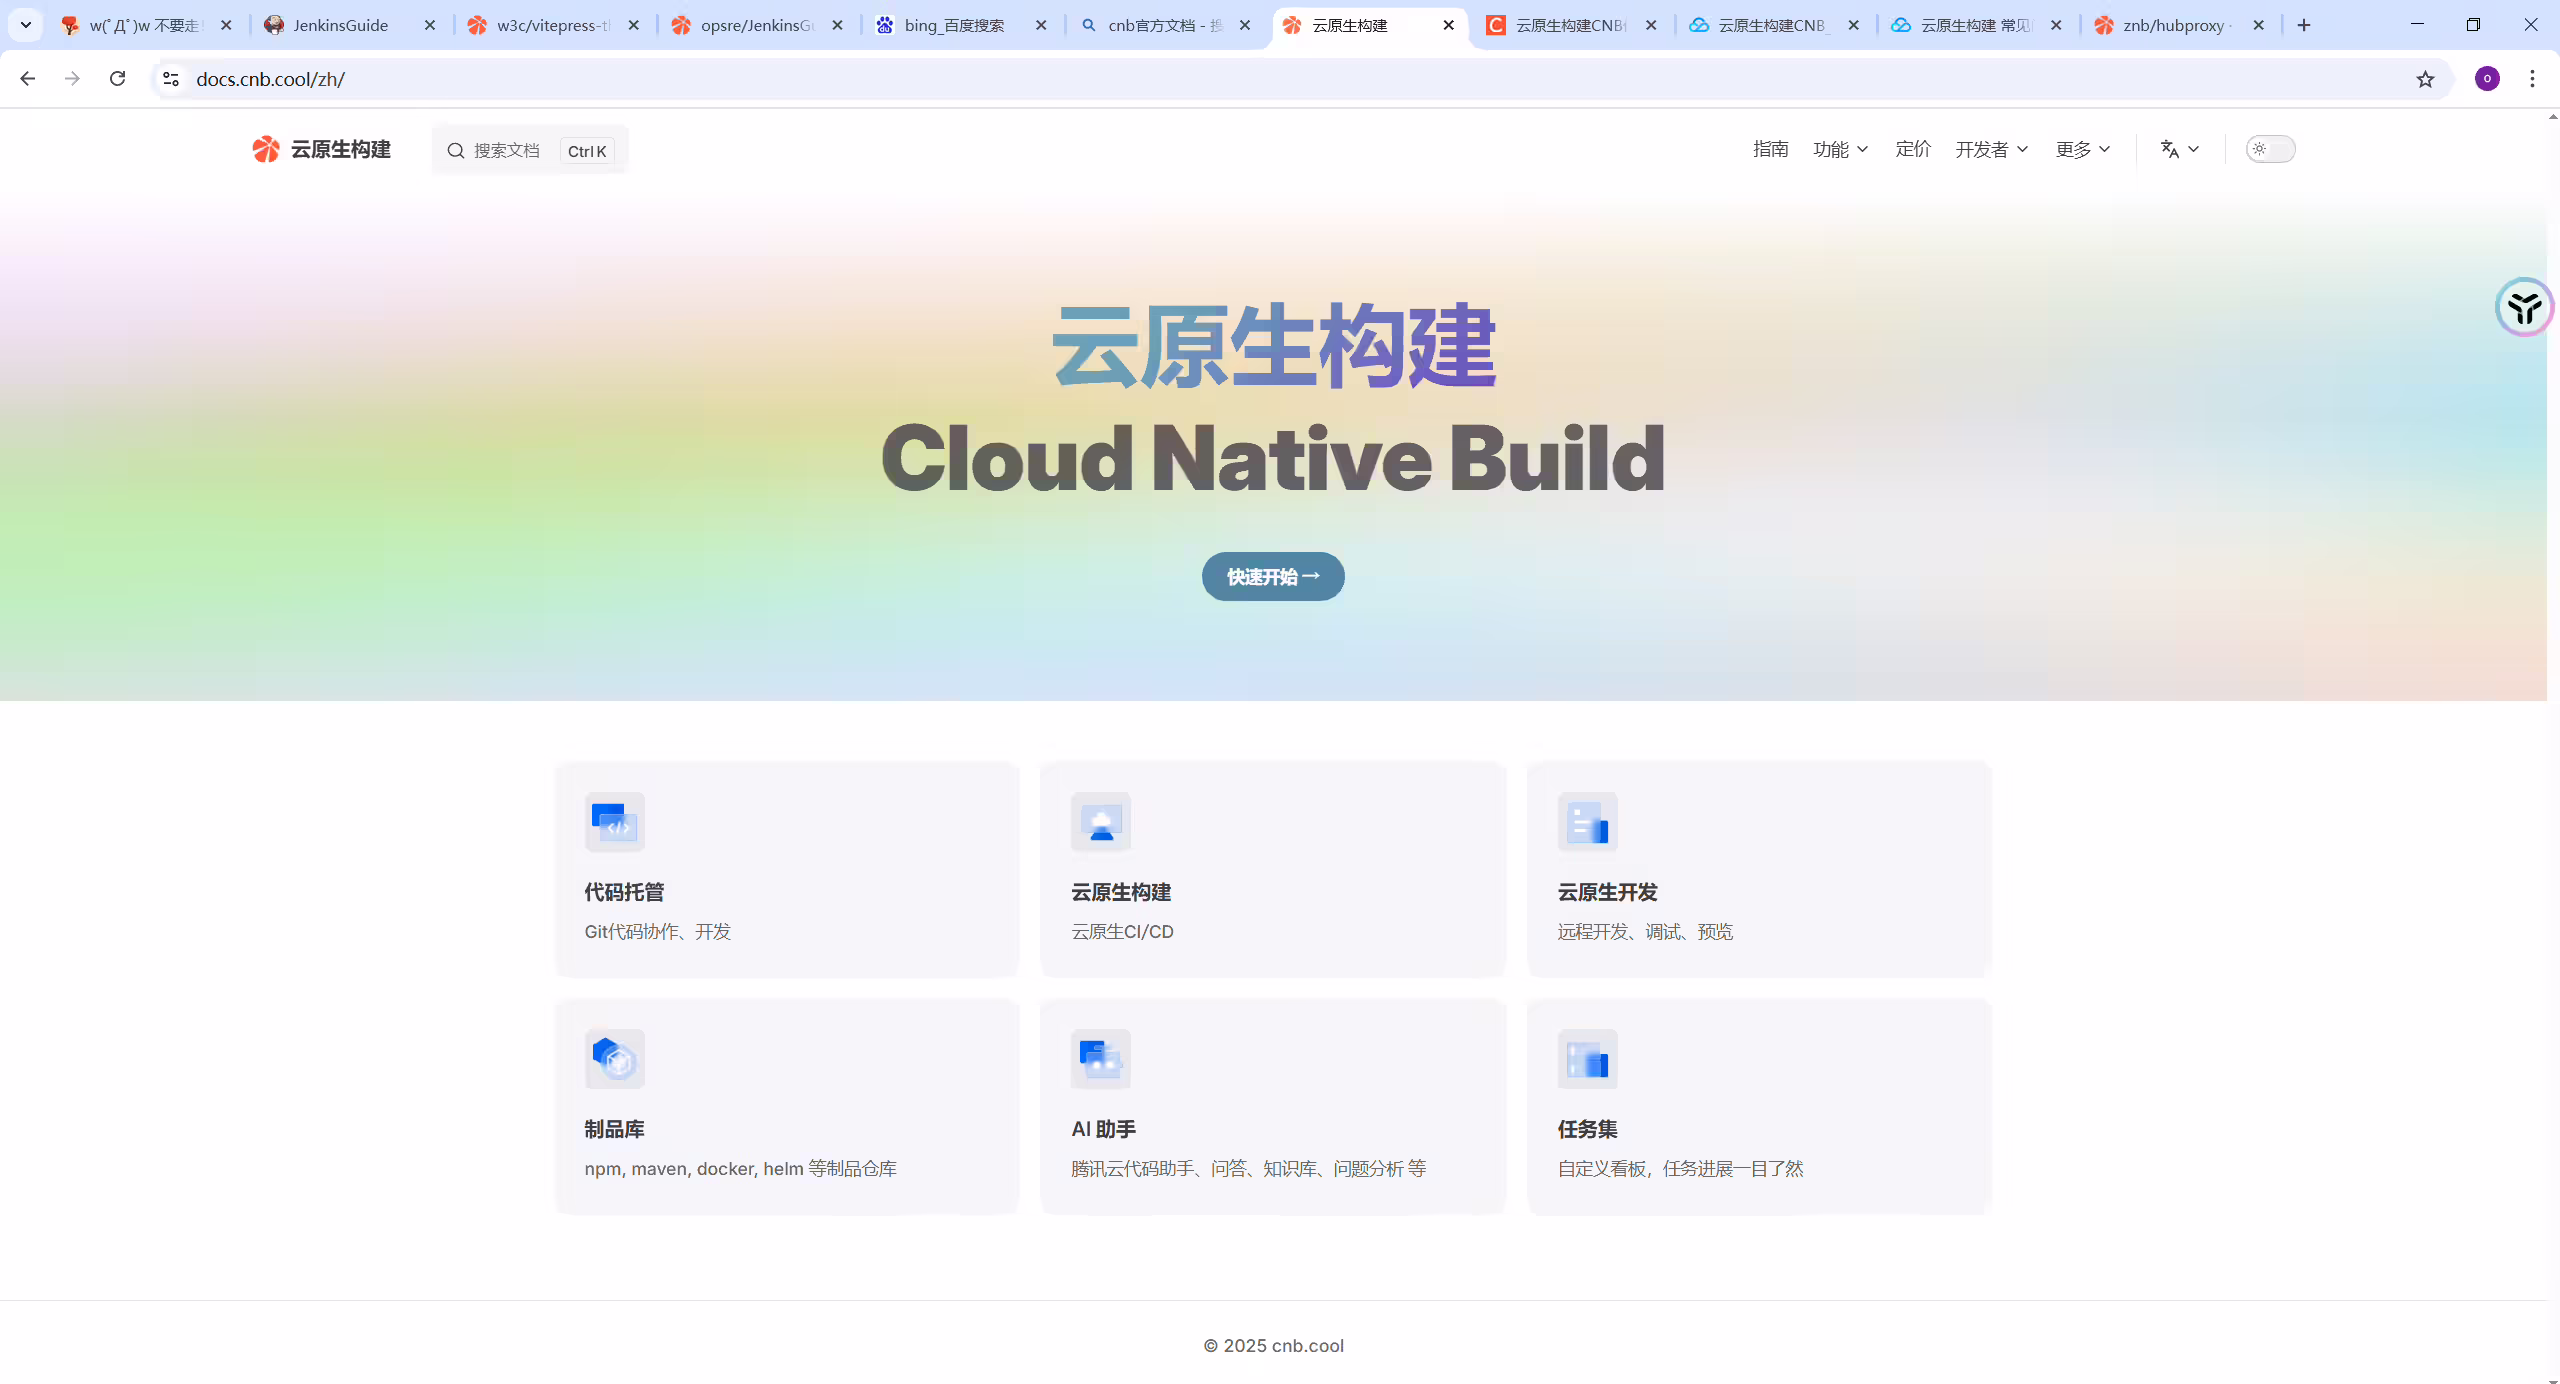The image size is (2560, 1384).
Task: Click the 搜索文档 search field
Action: pyautogui.click(x=530, y=150)
